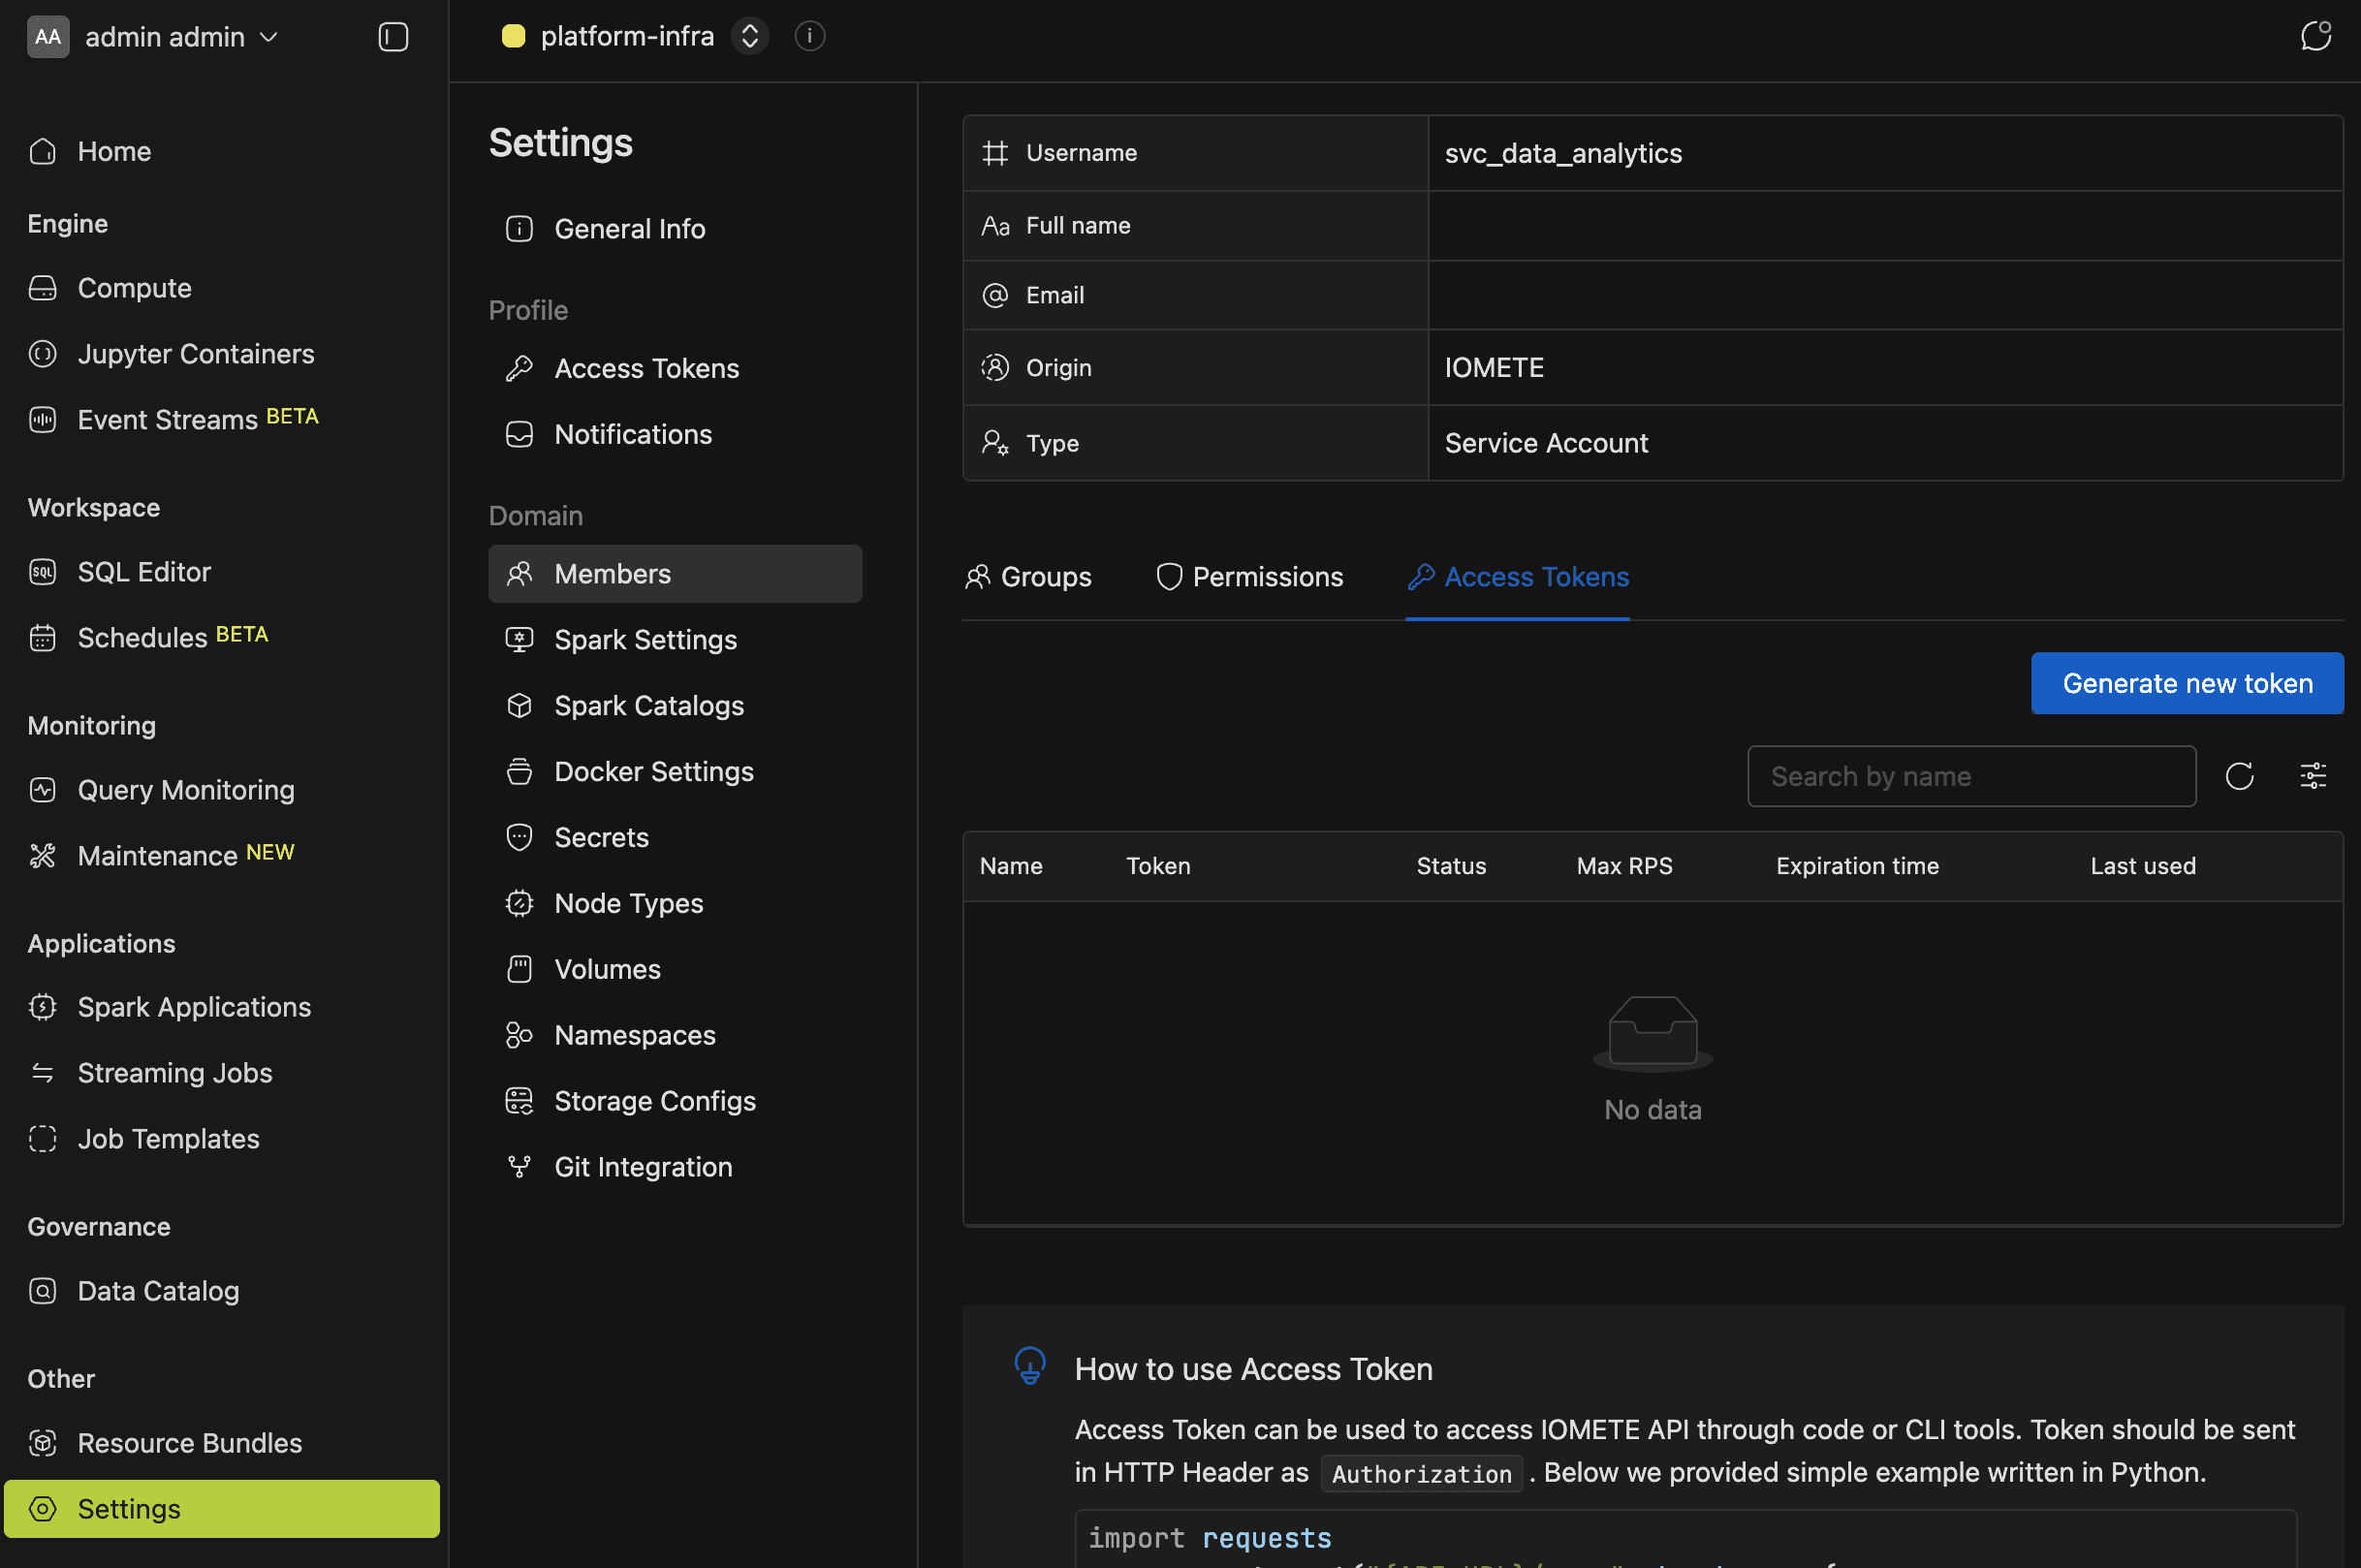Click the info icon next to platform-infra
The image size is (2361, 1568).
809,36
